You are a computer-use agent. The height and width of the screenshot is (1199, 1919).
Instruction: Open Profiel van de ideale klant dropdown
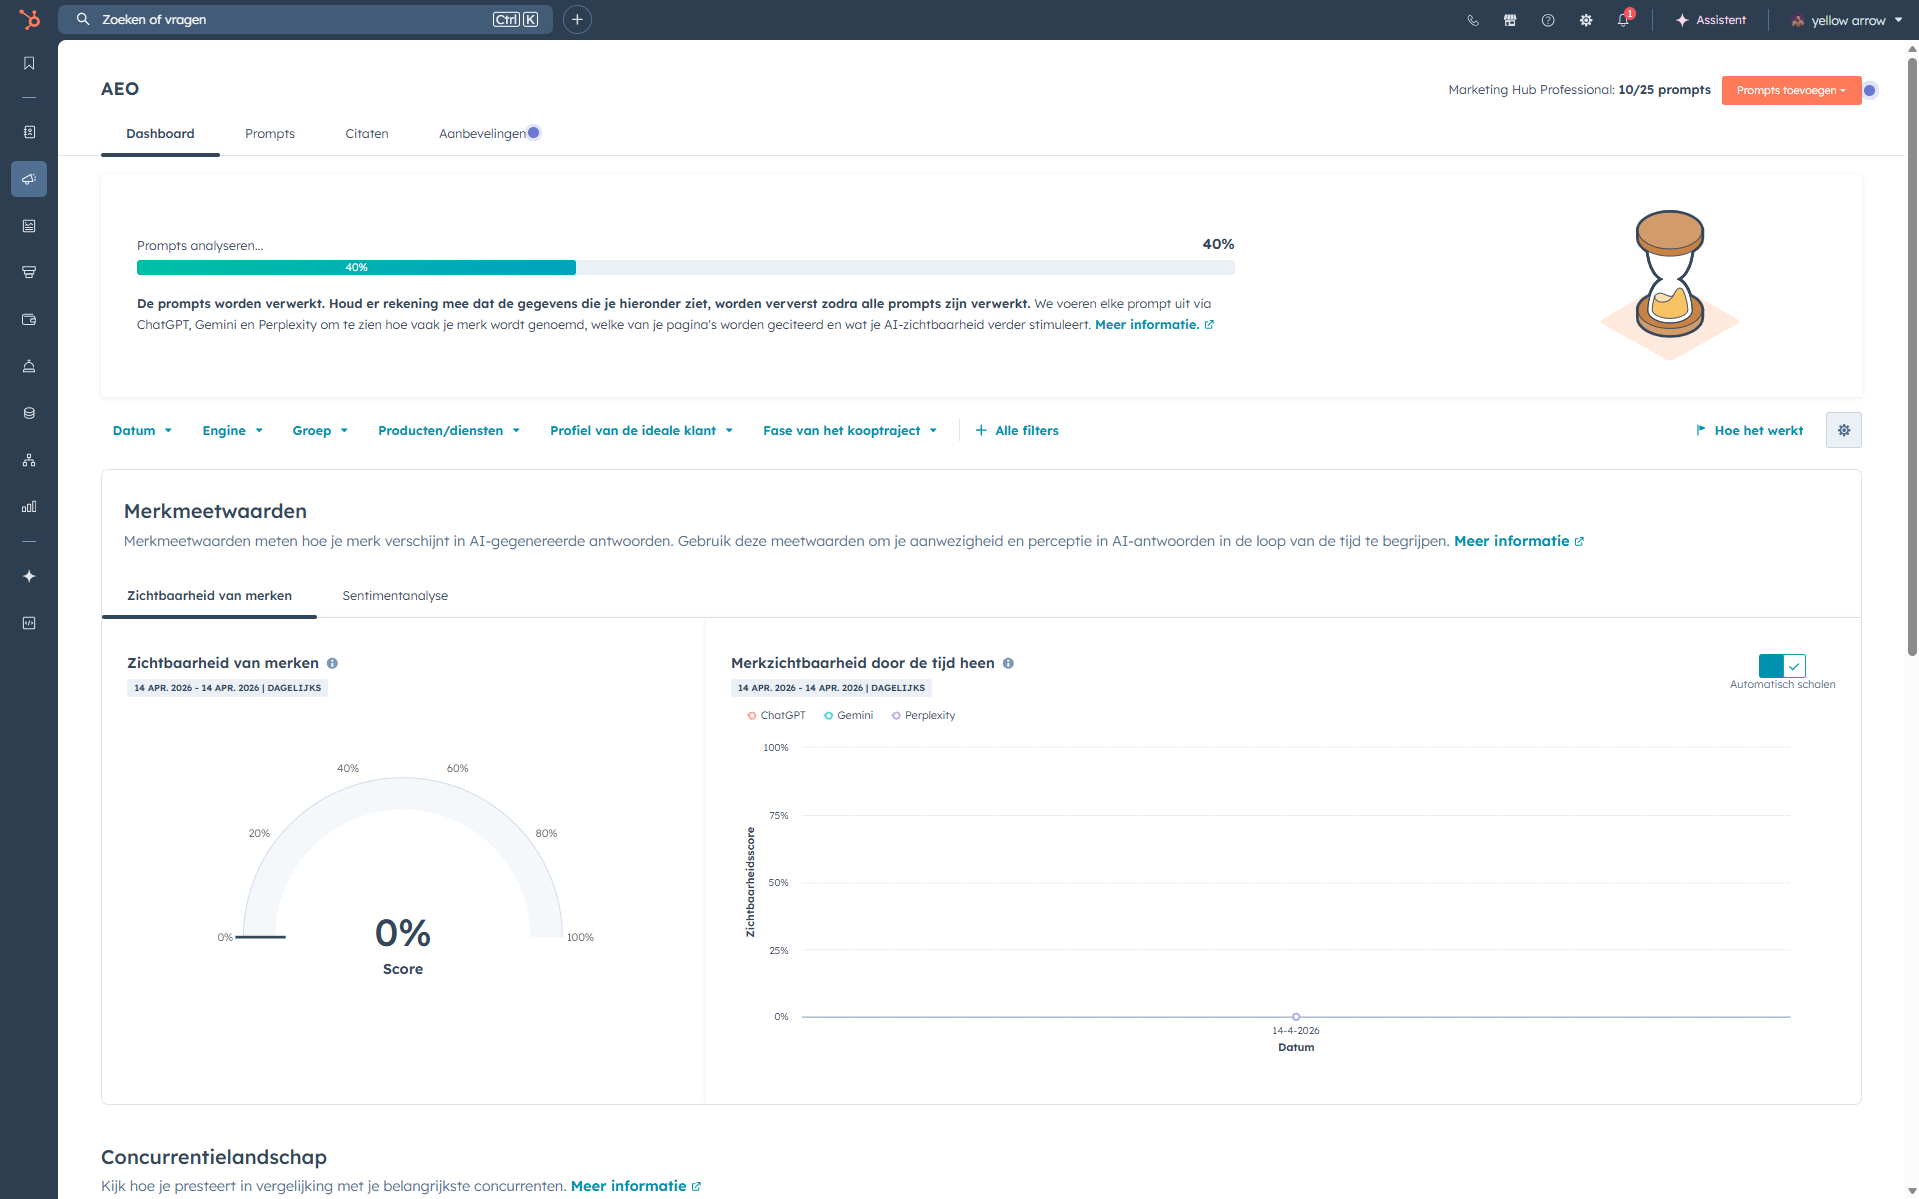click(x=641, y=430)
